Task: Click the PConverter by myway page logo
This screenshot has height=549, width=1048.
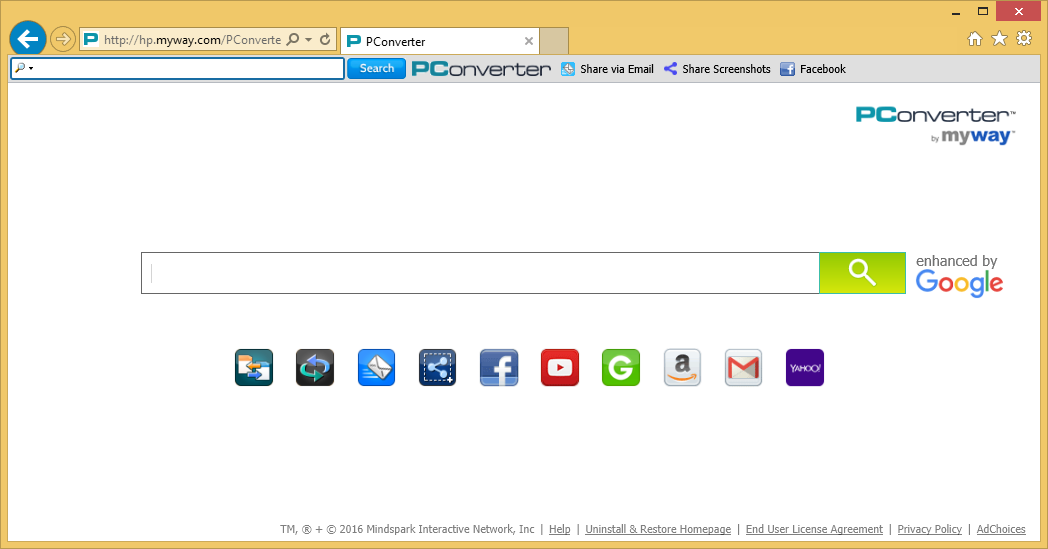Action: pyautogui.click(x=936, y=125)
